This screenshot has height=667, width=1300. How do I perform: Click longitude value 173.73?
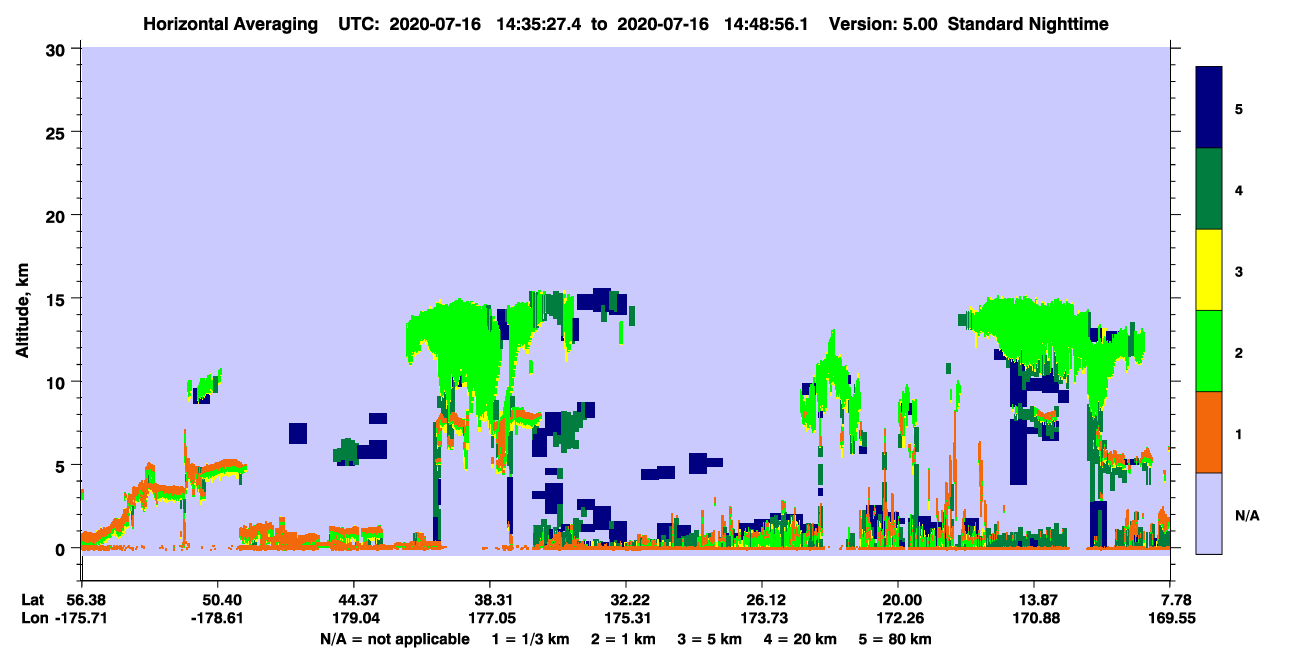pos(762,619)
